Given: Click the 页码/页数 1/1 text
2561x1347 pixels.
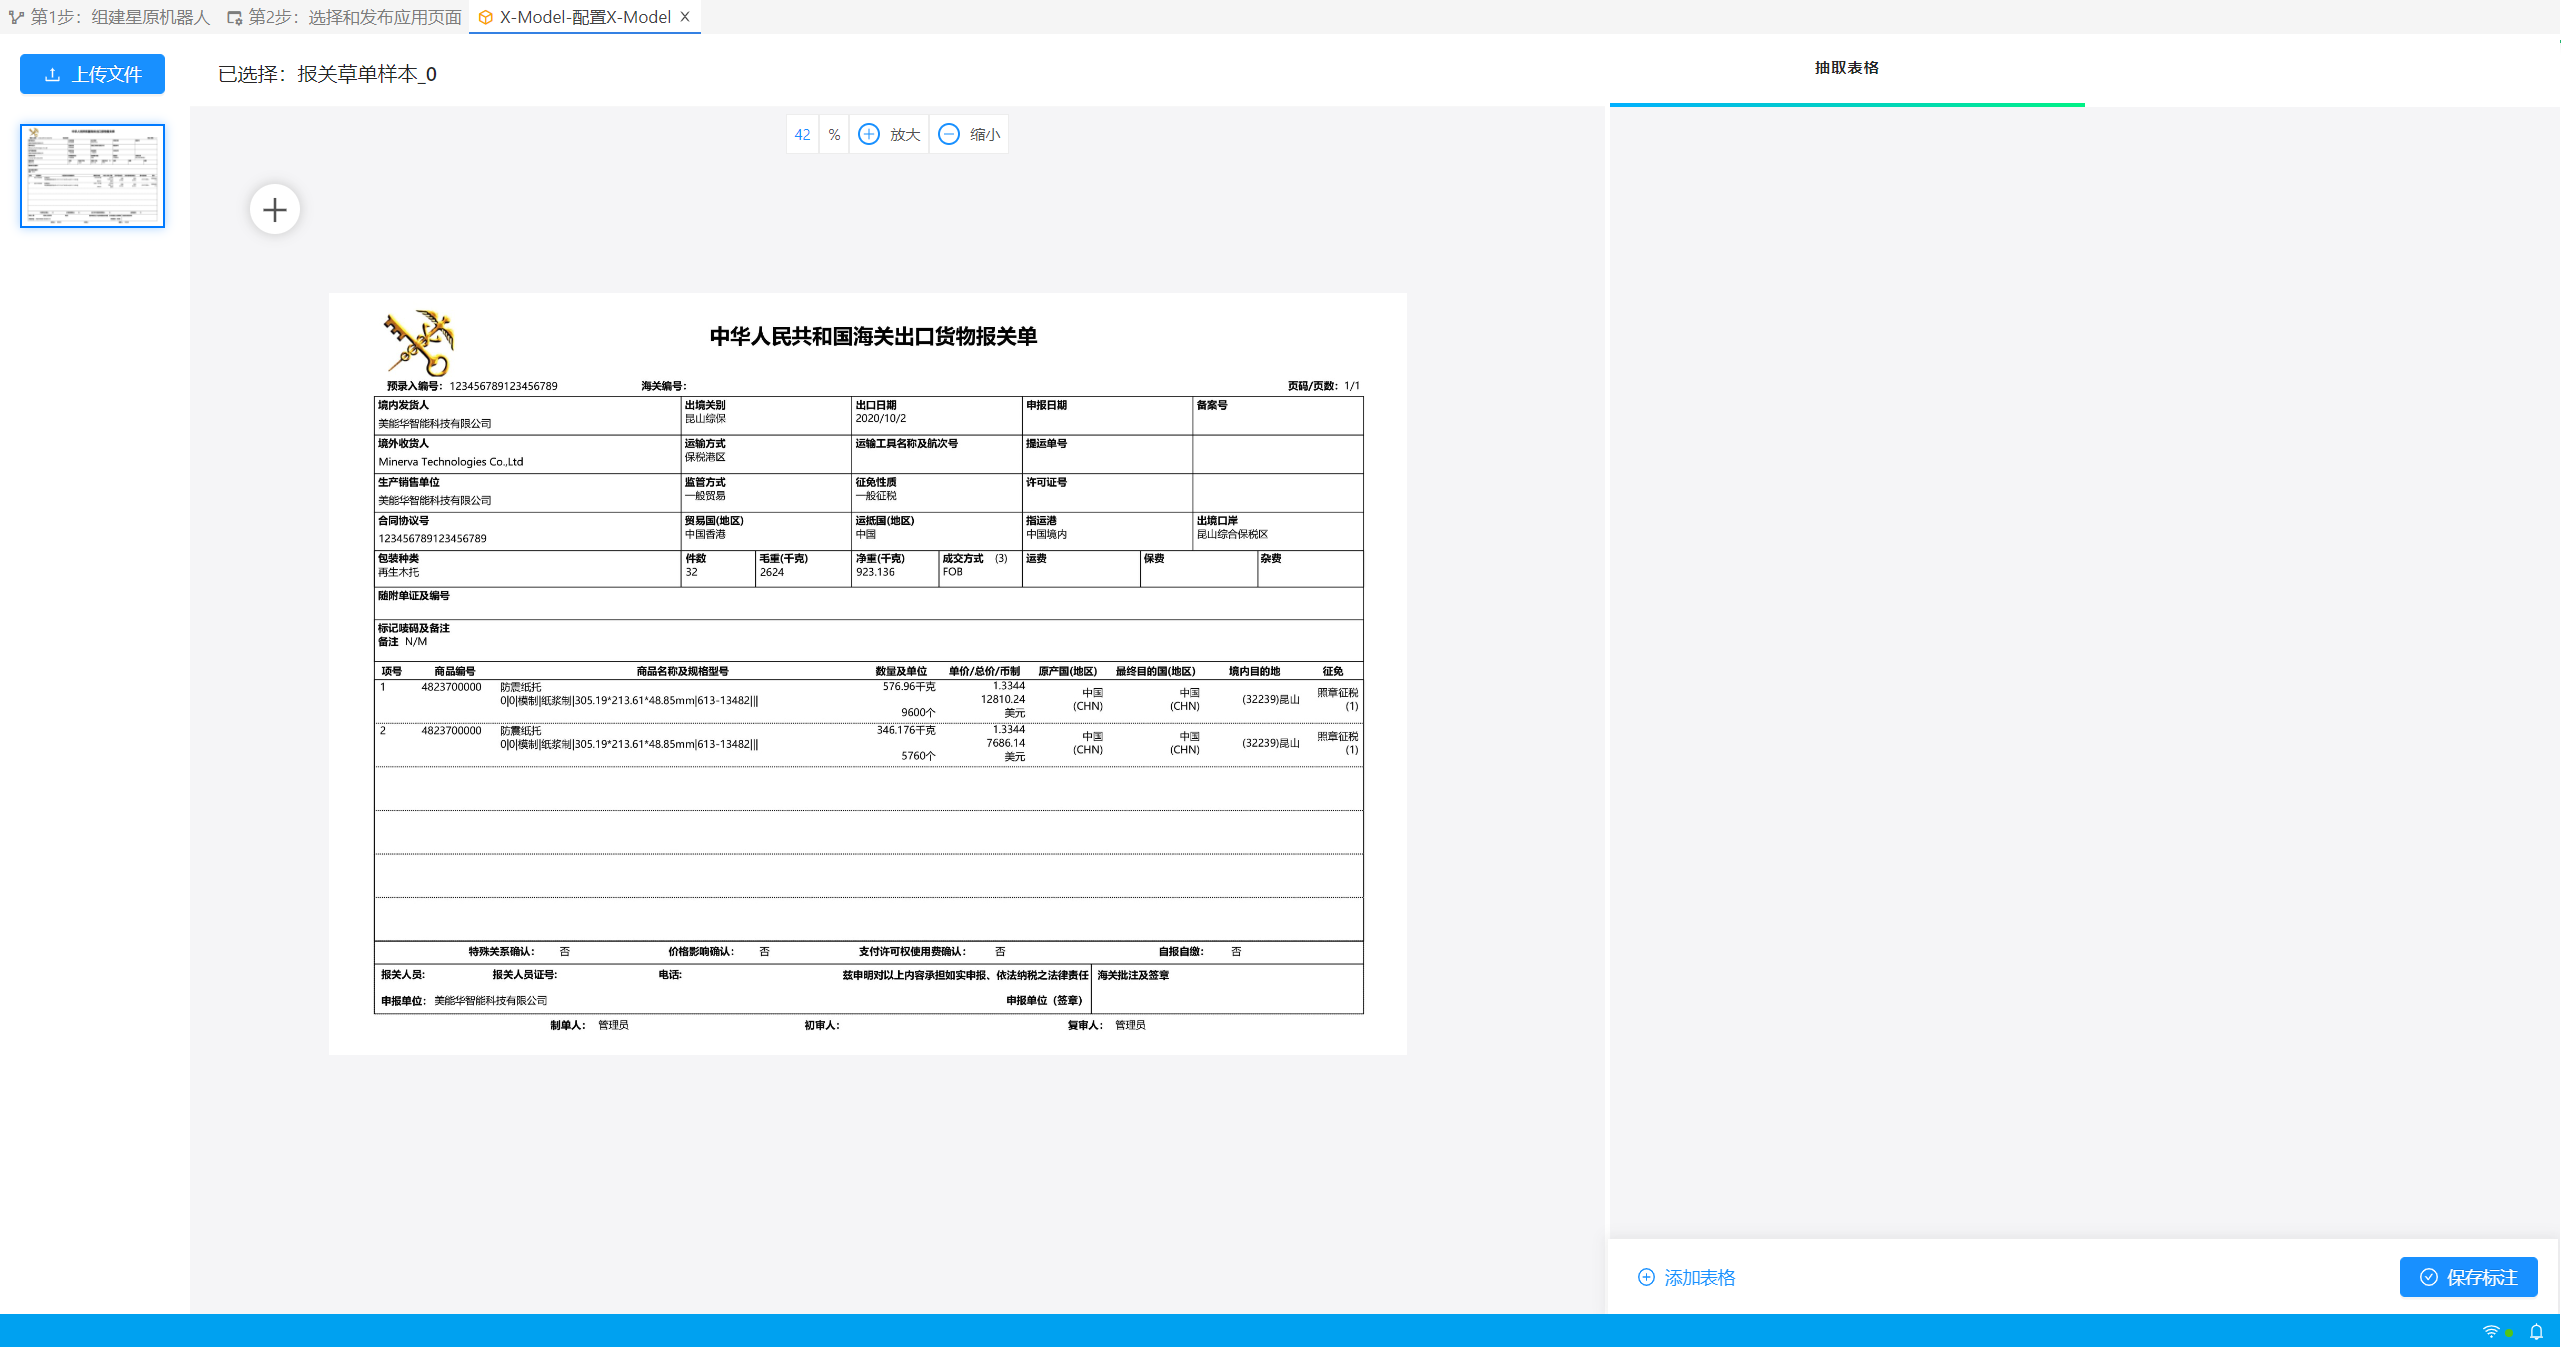Looking at the screenshot, I should click(1323, 386).
